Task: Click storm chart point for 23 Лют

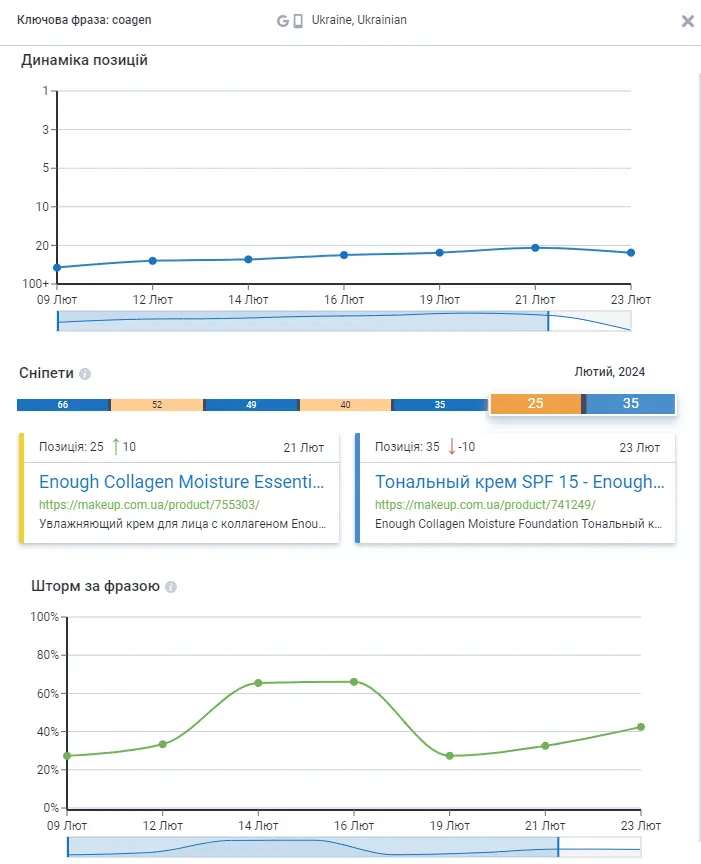Action: point(641,727)
